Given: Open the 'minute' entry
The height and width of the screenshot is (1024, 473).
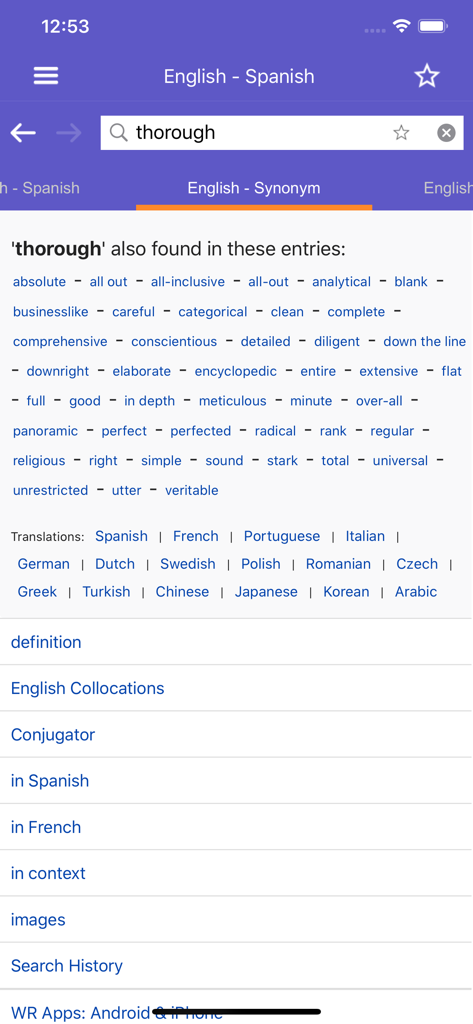Looking at the screenshot, I should 311,401.
